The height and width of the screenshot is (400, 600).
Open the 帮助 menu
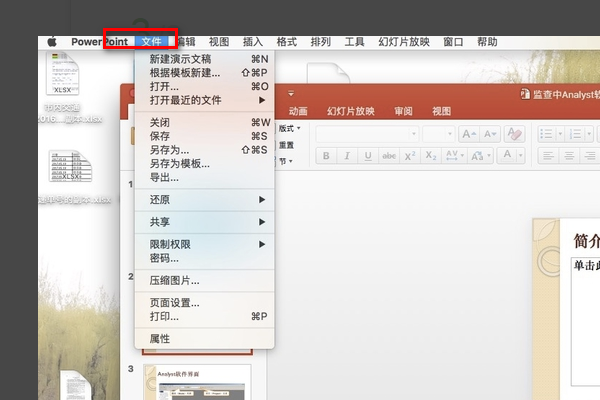pyautogui.click(x=487, y=41)
